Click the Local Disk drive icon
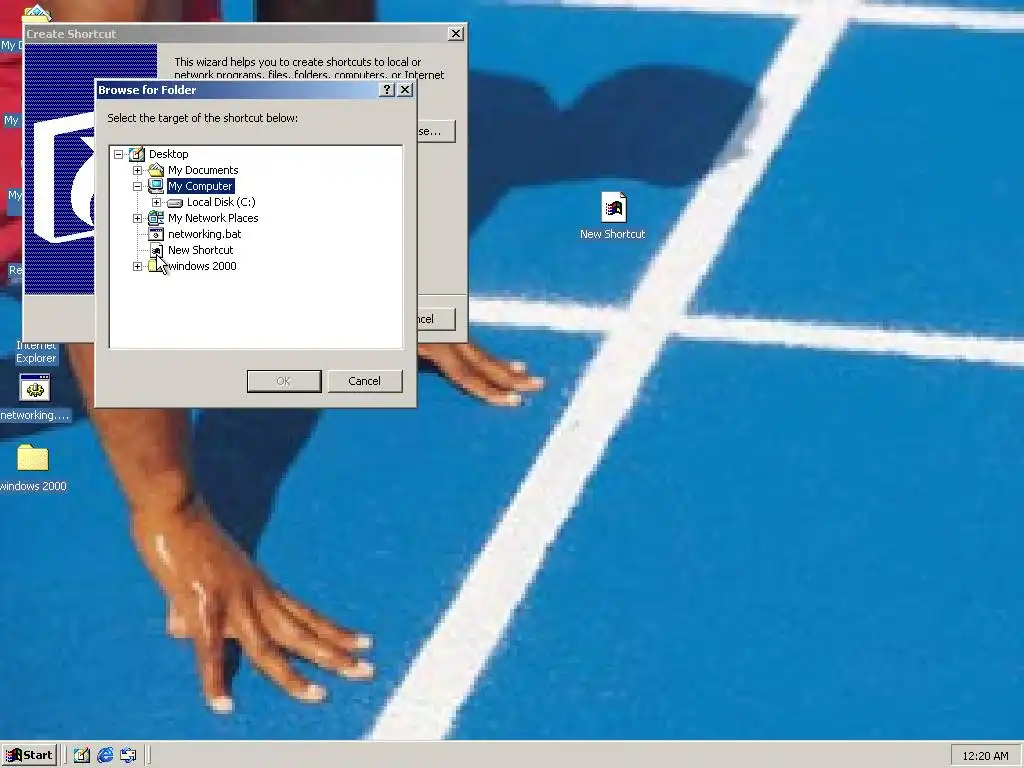 [x=174, y=202]
